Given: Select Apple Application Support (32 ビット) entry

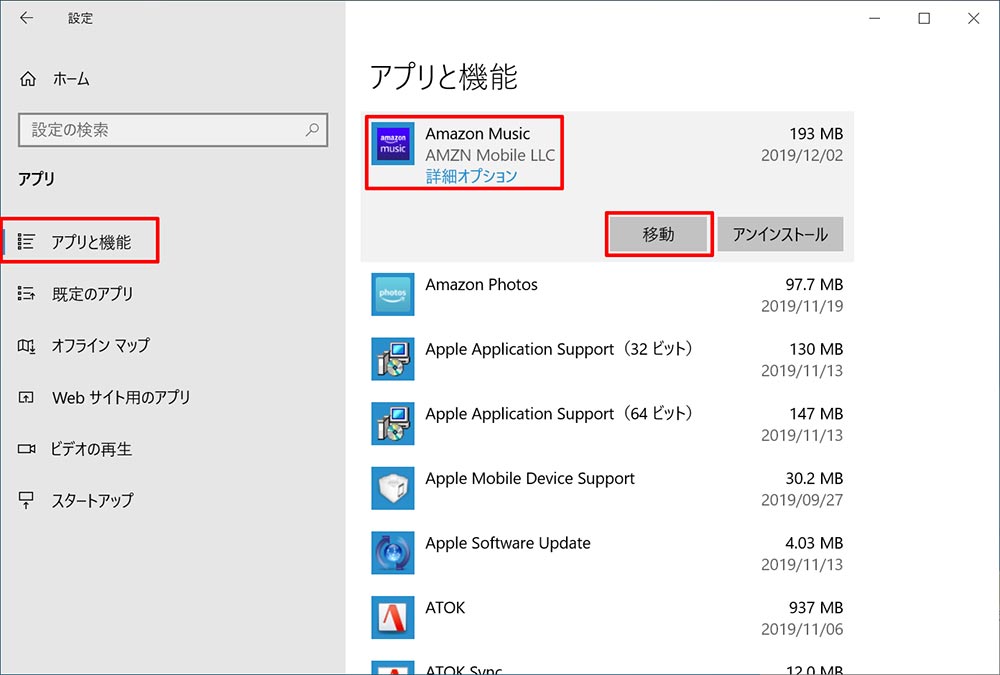Looking at the screenshot, I should point(607,359).
